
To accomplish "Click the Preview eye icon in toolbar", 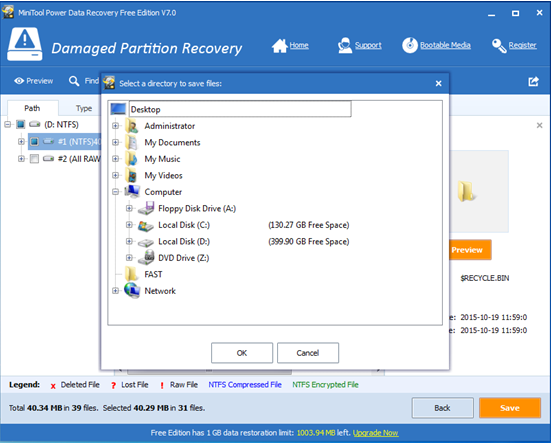I will pos(19,81).
